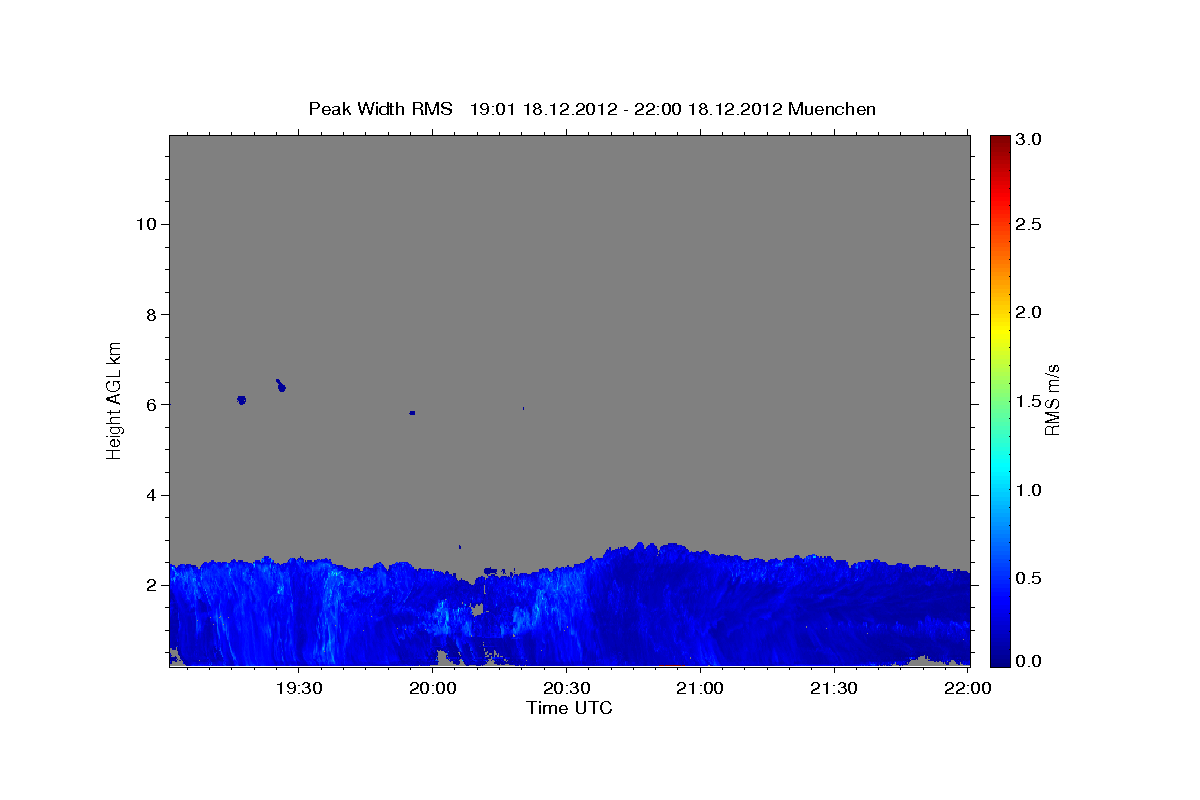The width and height of the screenshot is (1200, 800).
Task: Click the 20:30 time tick label
Action: 566,688
